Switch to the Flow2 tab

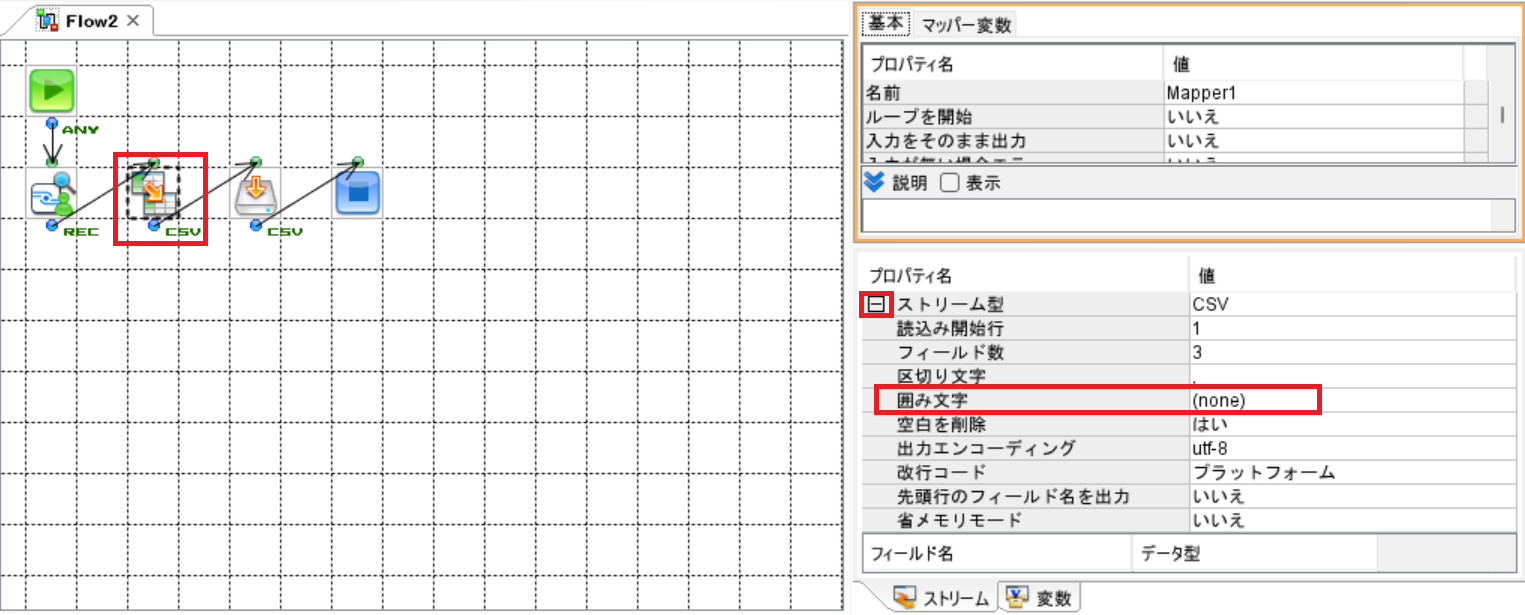click(x=92, y=21)
